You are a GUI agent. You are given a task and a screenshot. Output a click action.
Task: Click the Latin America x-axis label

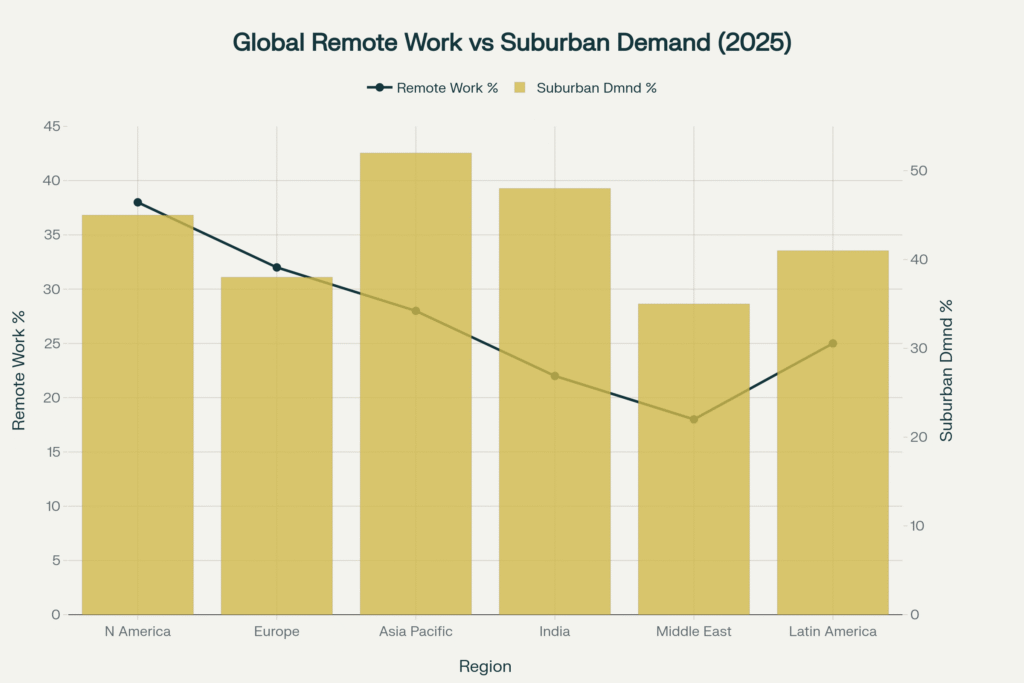click(x=832, y=632)
